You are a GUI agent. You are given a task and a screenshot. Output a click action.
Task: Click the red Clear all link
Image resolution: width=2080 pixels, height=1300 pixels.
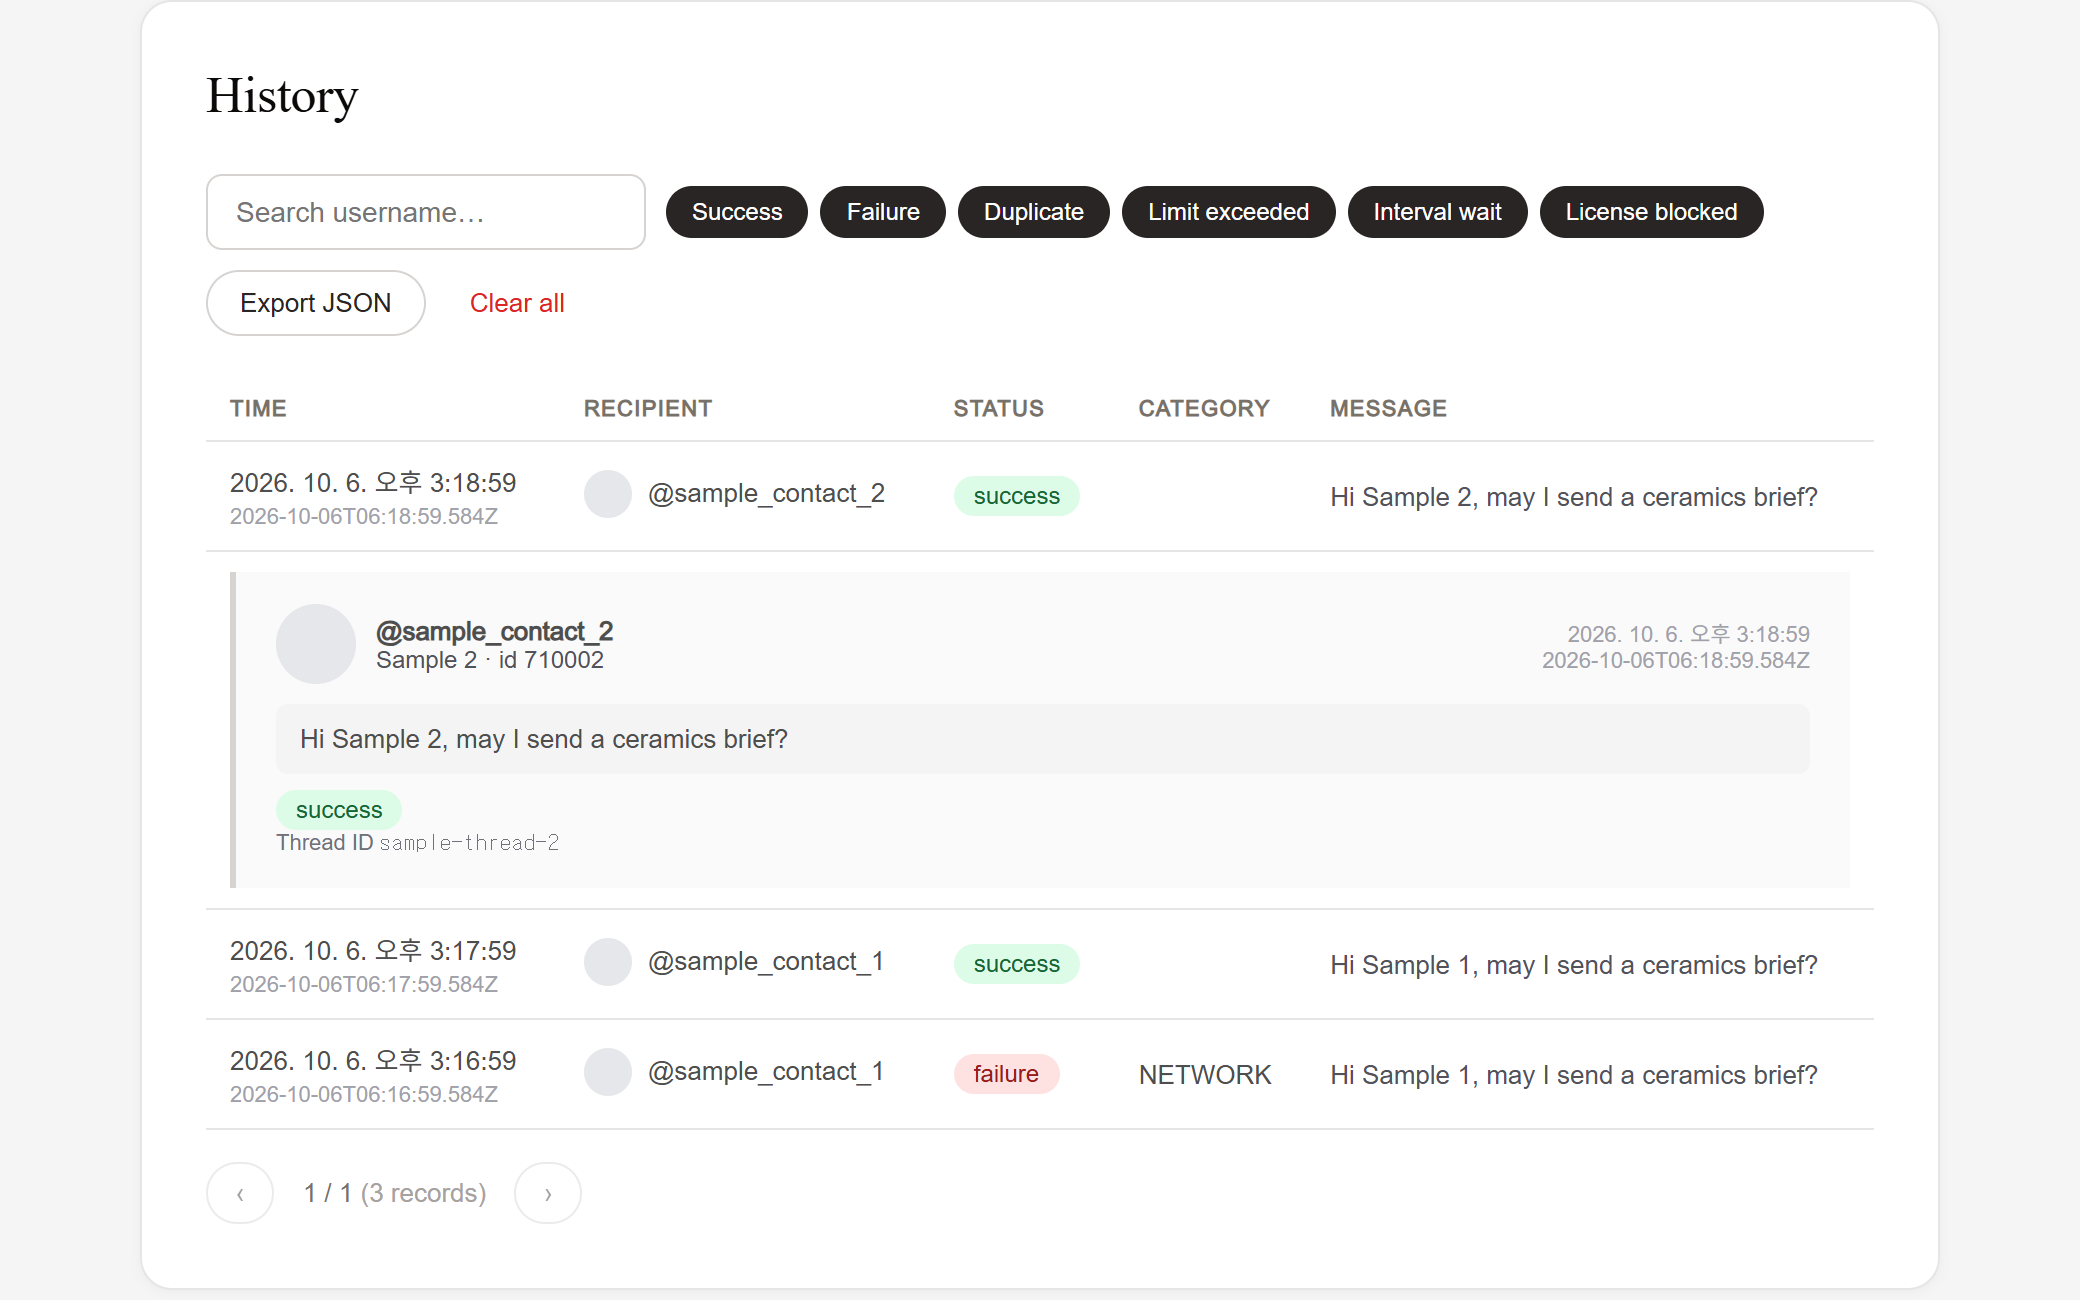517,303
